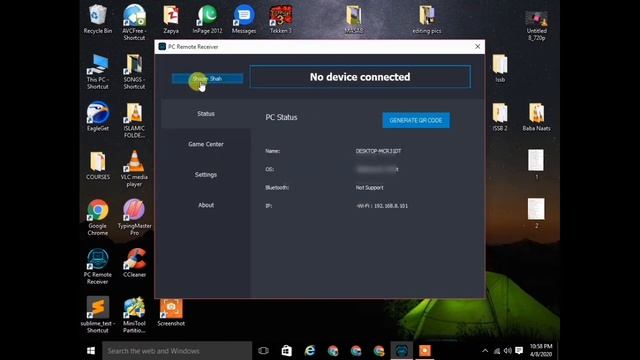Launch Google Chrome desktop shortcut

pos(98,217)
